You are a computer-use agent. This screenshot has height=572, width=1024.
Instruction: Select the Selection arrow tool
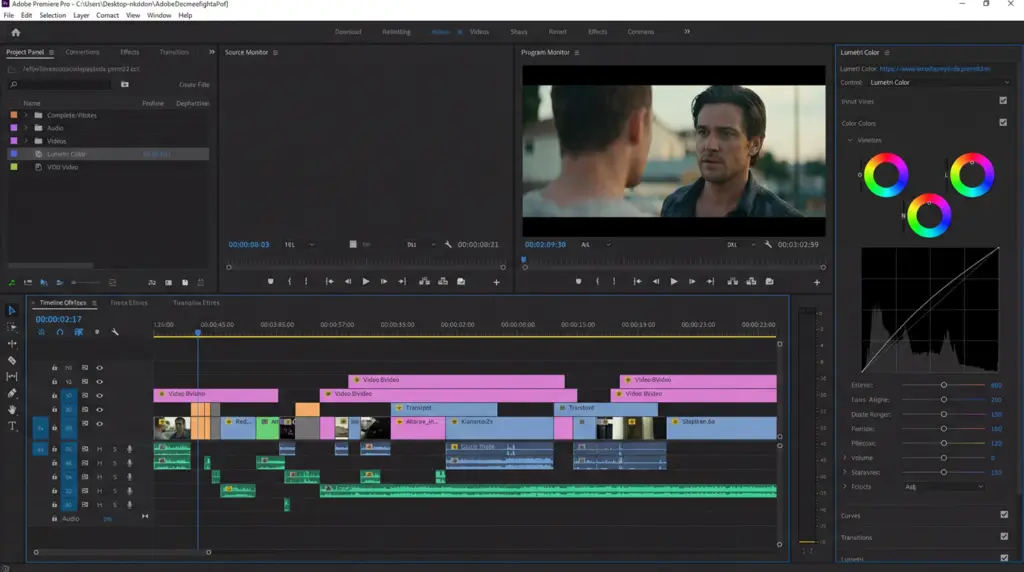(x=12, y=310)
